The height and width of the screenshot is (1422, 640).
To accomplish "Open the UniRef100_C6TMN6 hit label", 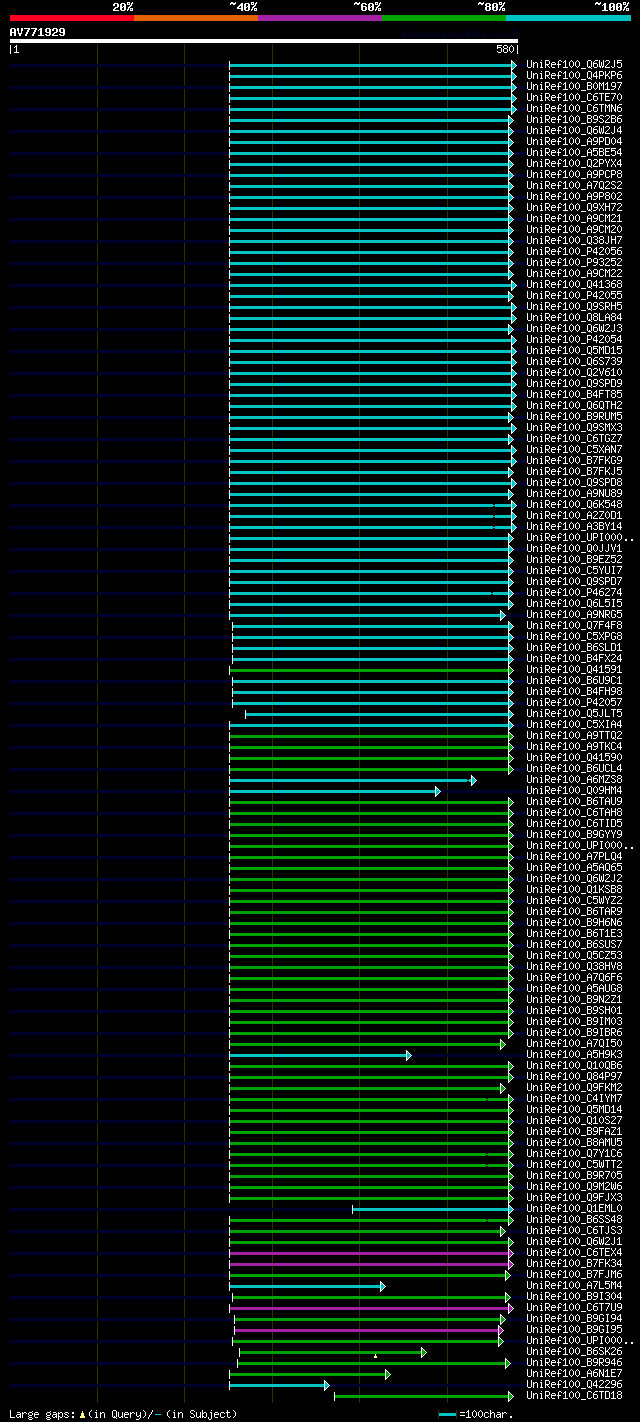I will pyautogui.click(x=574, y=109).
